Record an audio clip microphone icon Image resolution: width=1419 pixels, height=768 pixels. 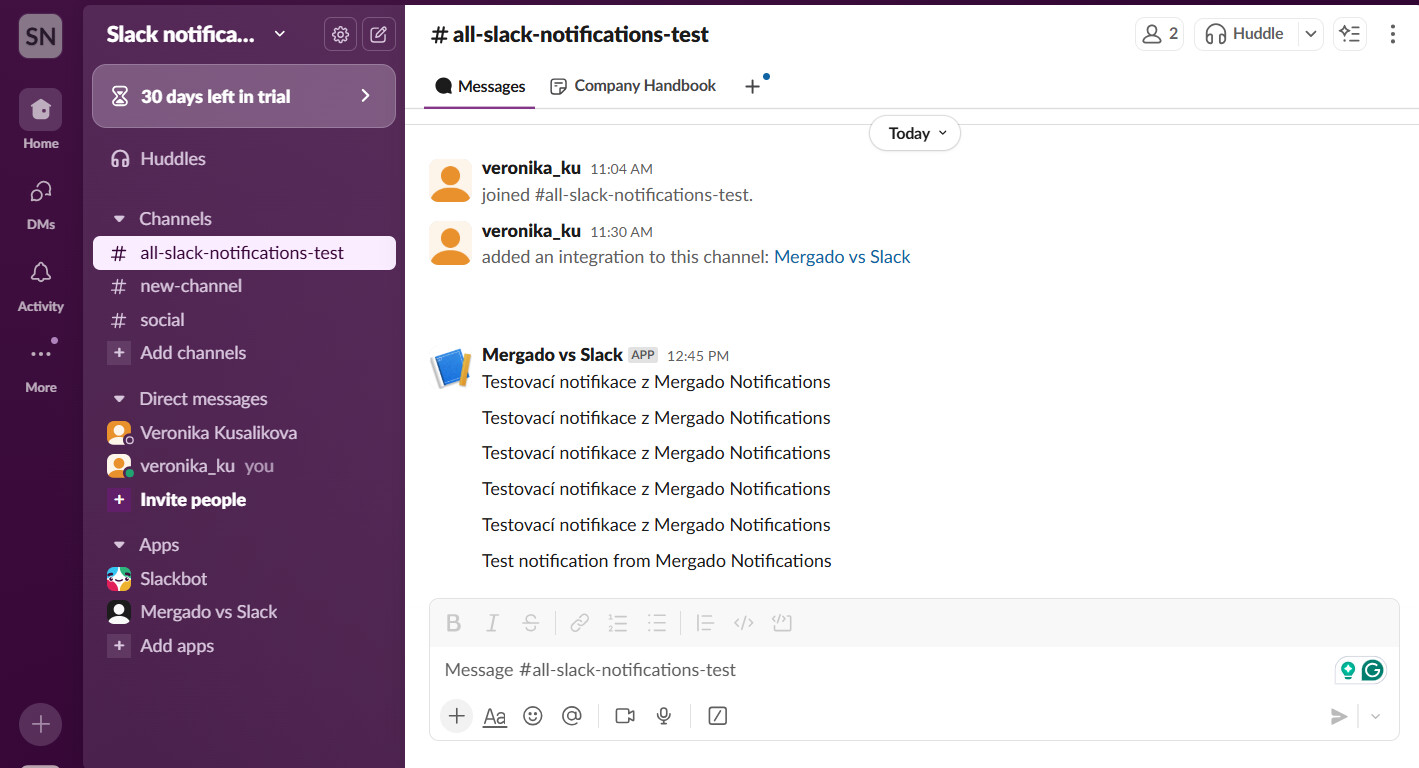tap(663, 716)
